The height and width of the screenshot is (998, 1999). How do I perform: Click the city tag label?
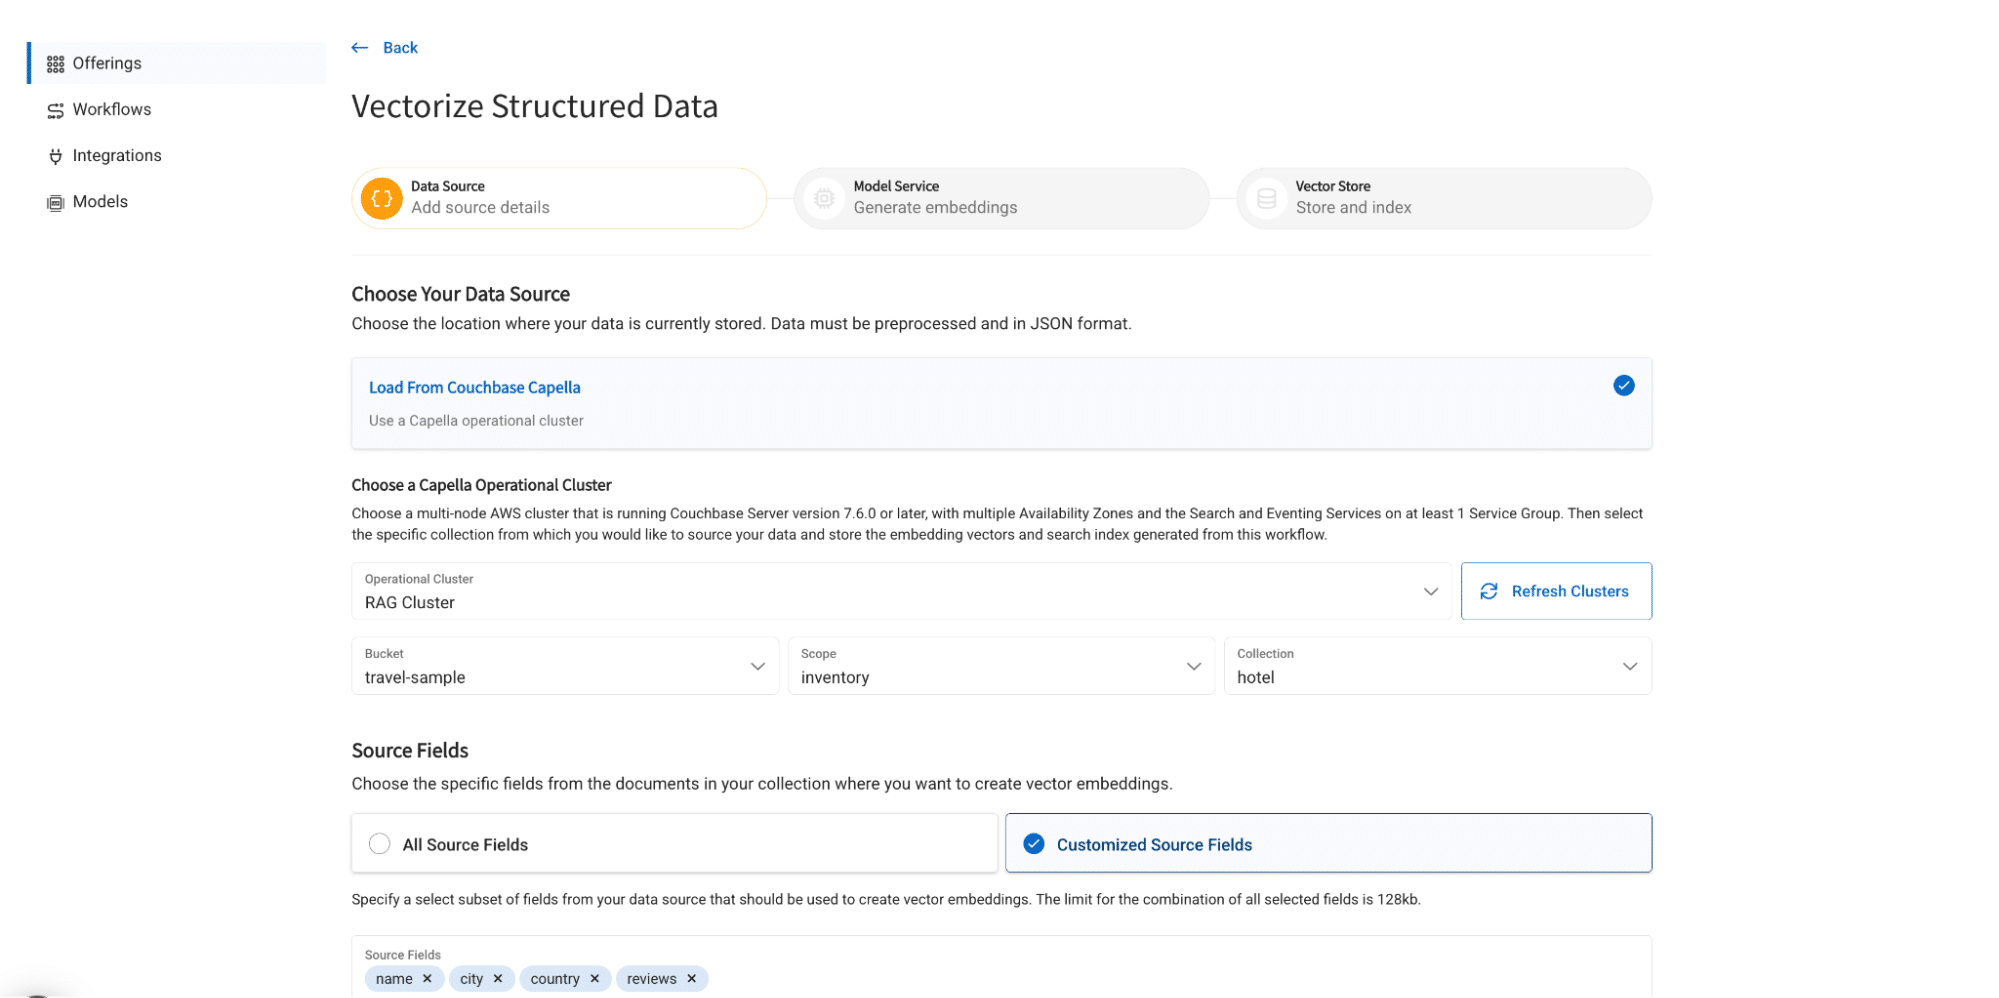click(471, 978)
